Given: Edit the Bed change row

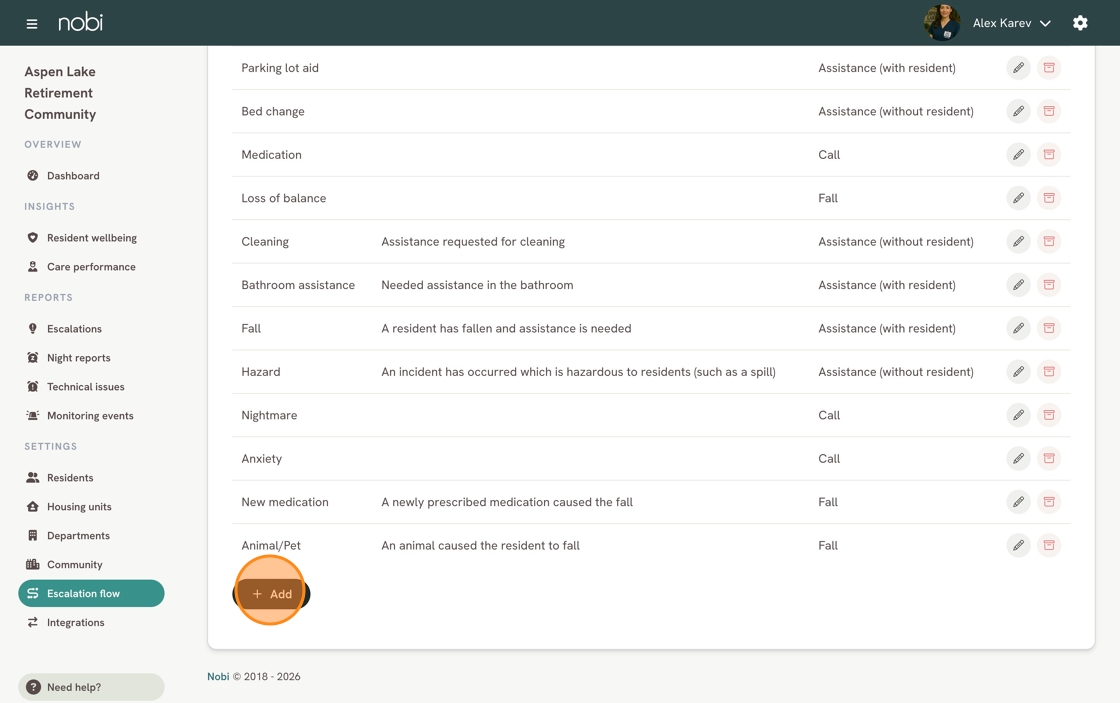Looking at the screenshot, I should [1019, 111].
